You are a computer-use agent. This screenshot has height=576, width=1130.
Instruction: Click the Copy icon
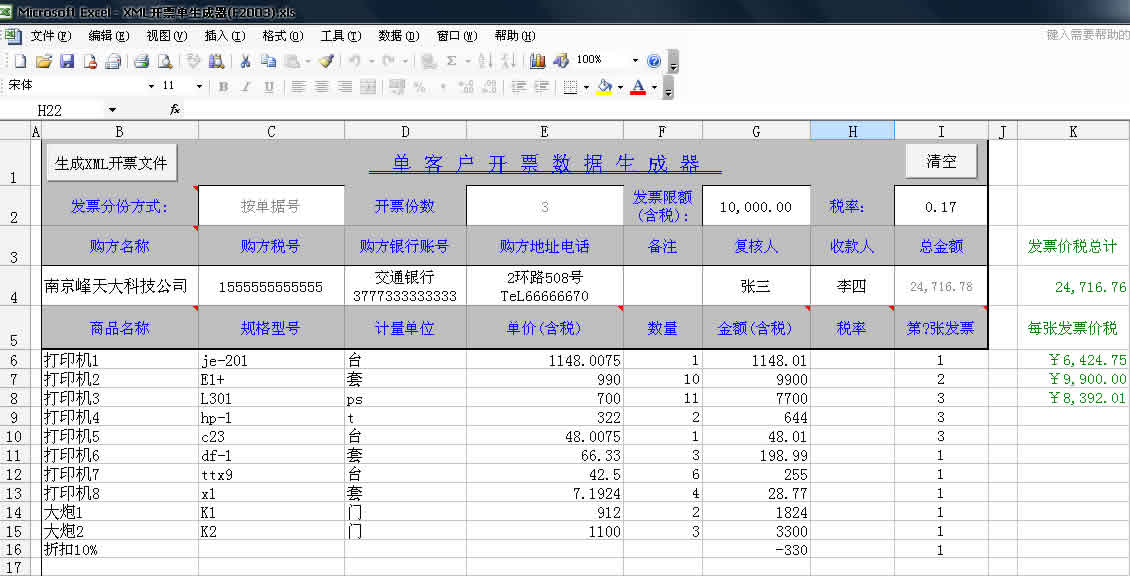(x=268, y=61)
